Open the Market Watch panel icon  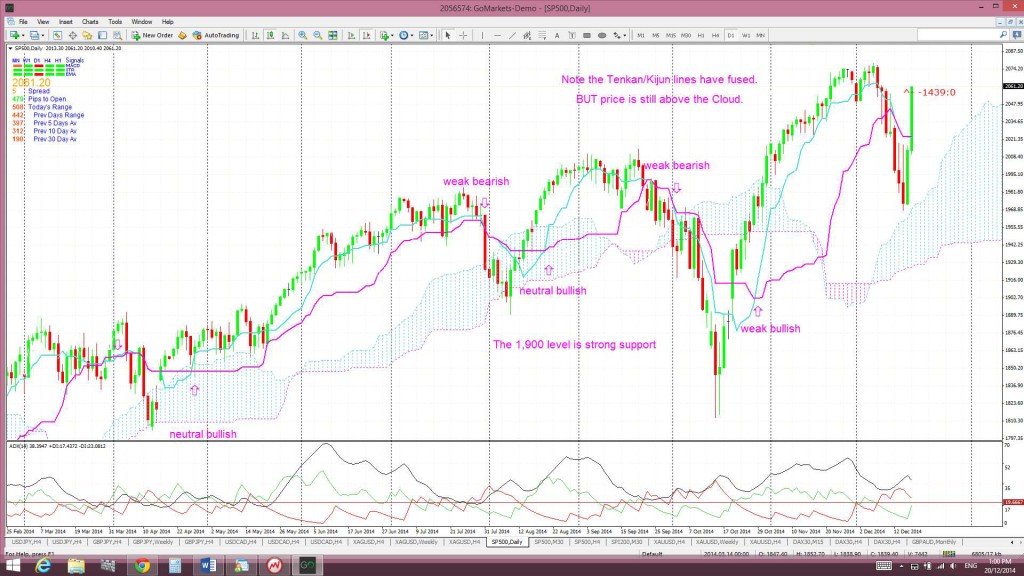coord(57,35)
